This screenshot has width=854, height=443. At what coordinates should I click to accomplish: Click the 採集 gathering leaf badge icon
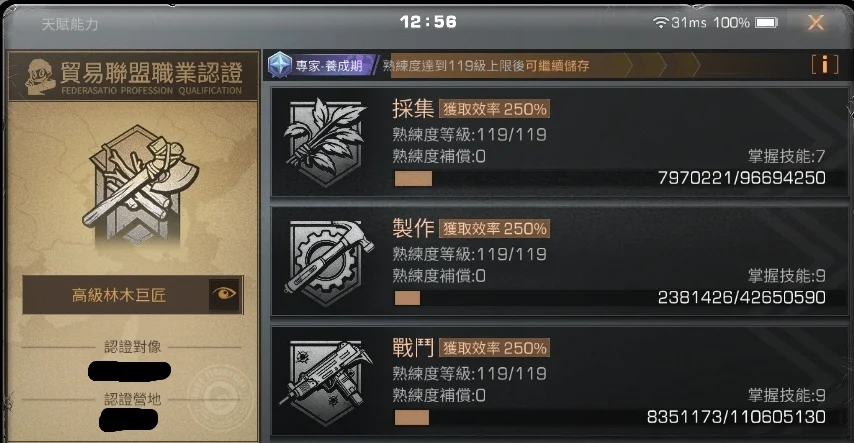tap(325, 141)
